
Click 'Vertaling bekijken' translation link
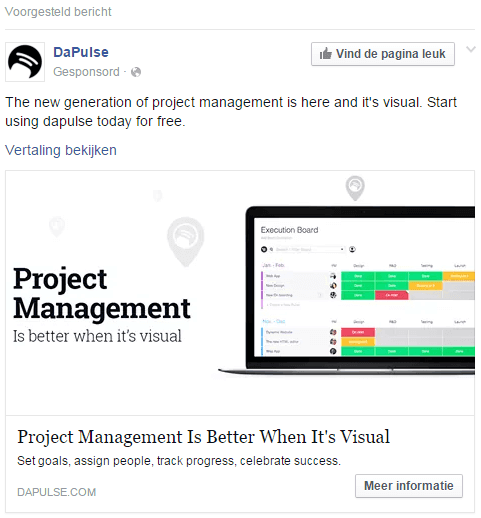click(x=61, y=150)
